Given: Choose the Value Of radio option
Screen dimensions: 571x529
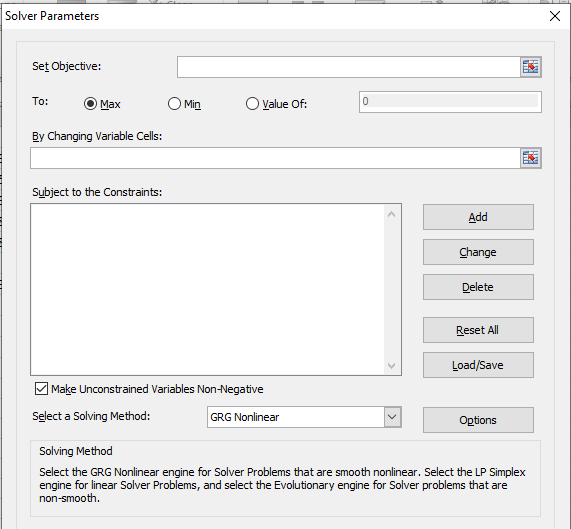Looking at the screenshot, I should point(252,104).
